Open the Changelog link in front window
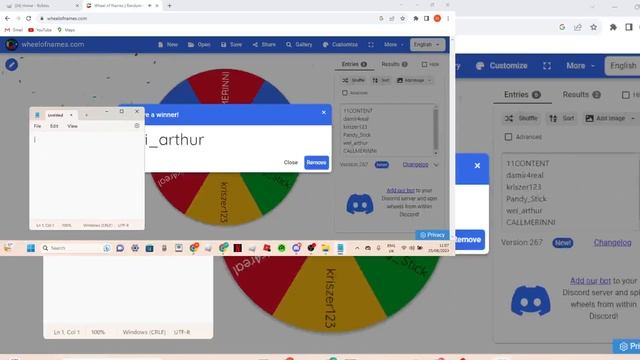This screenshot has width=640, height=360. pos(415,164)
